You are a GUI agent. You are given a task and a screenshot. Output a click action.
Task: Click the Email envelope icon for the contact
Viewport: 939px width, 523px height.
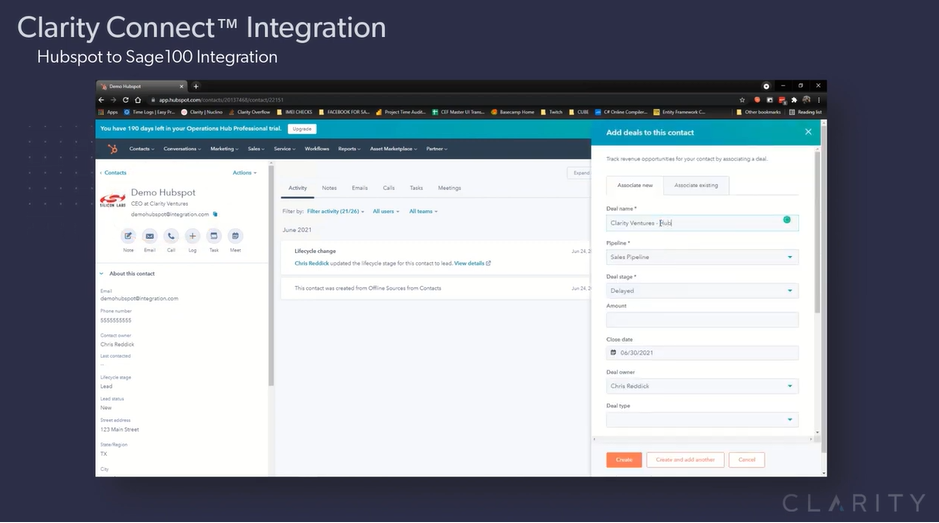(x=150, y=236)
